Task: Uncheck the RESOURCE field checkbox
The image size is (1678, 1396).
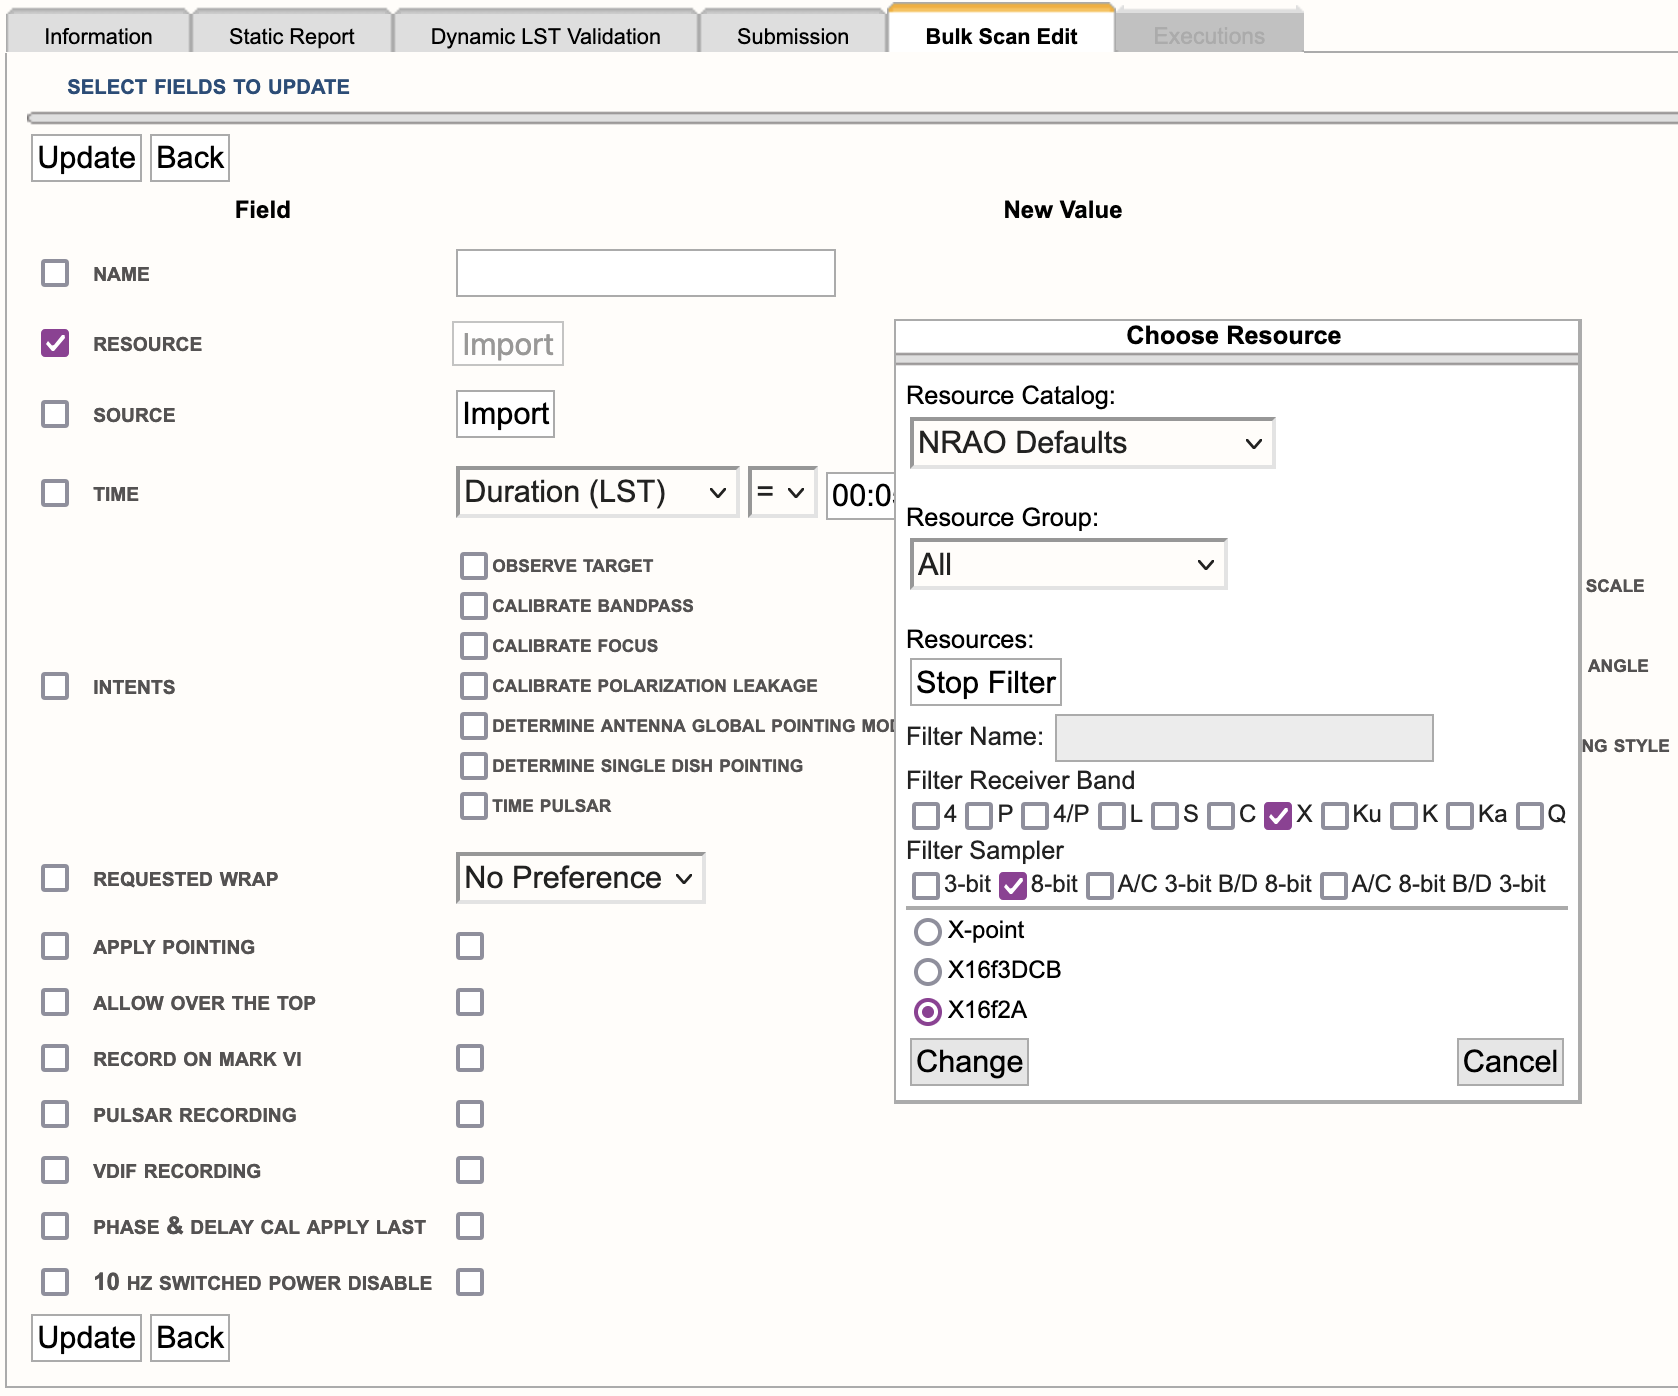Action: (x=55, y=343)
